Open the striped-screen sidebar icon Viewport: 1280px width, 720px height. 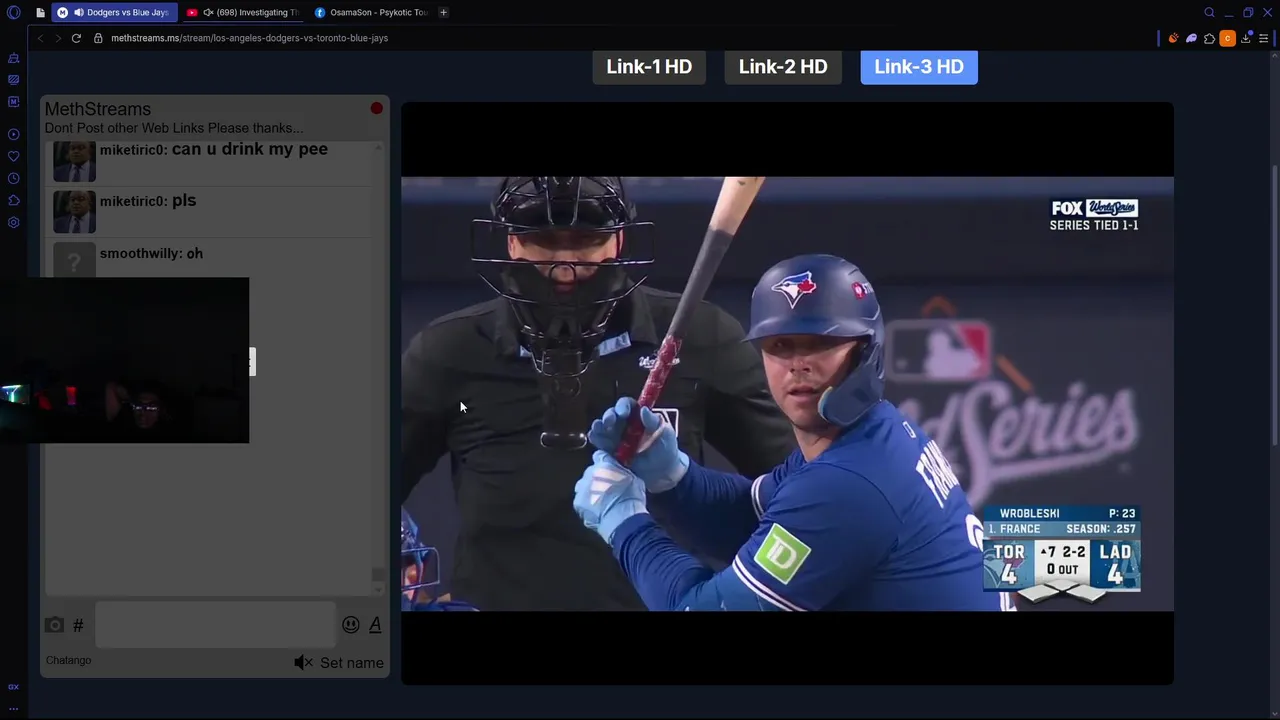click(x=13, y=79)
